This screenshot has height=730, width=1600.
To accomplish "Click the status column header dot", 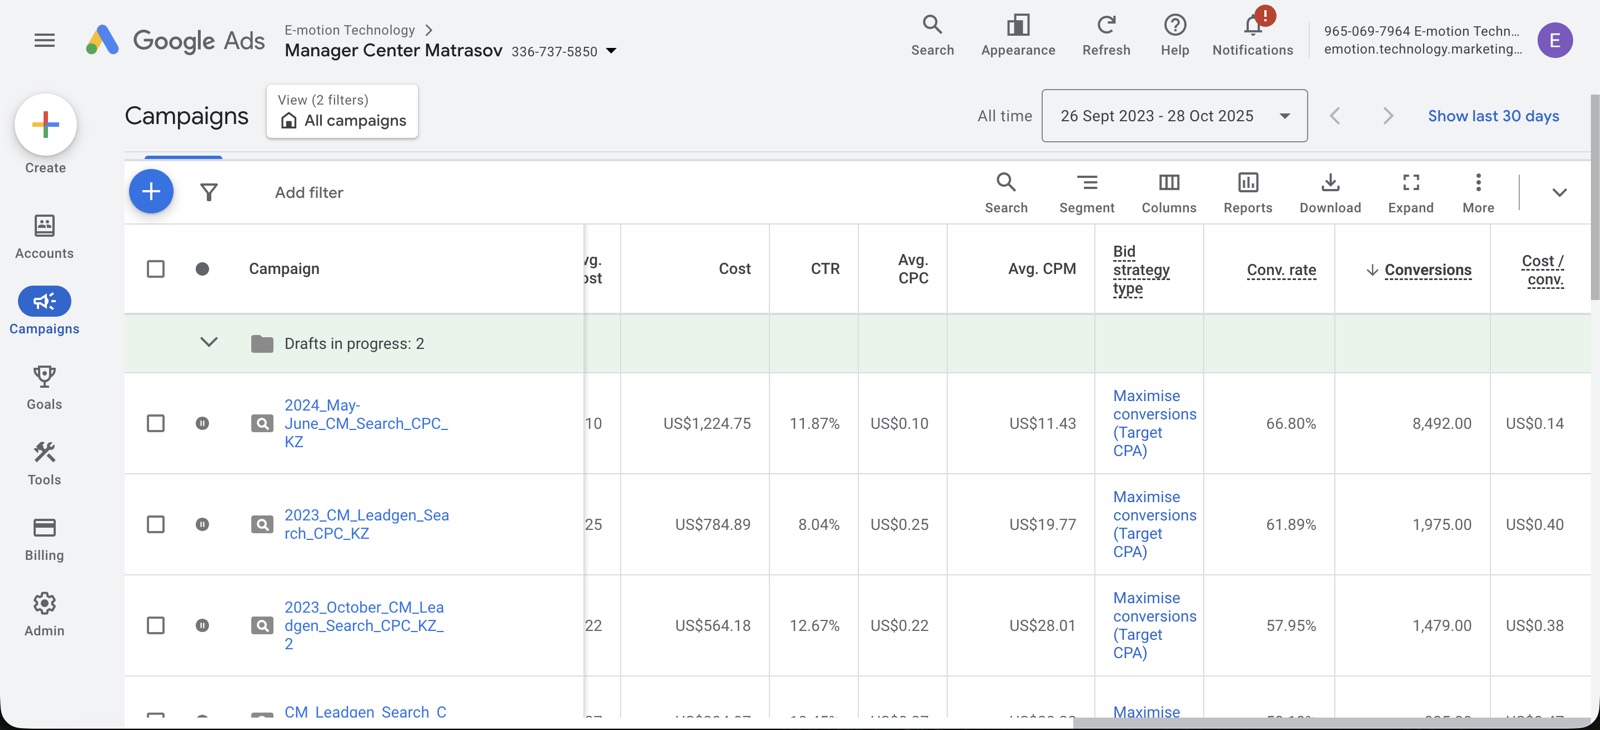I will [x=202, y=269].
